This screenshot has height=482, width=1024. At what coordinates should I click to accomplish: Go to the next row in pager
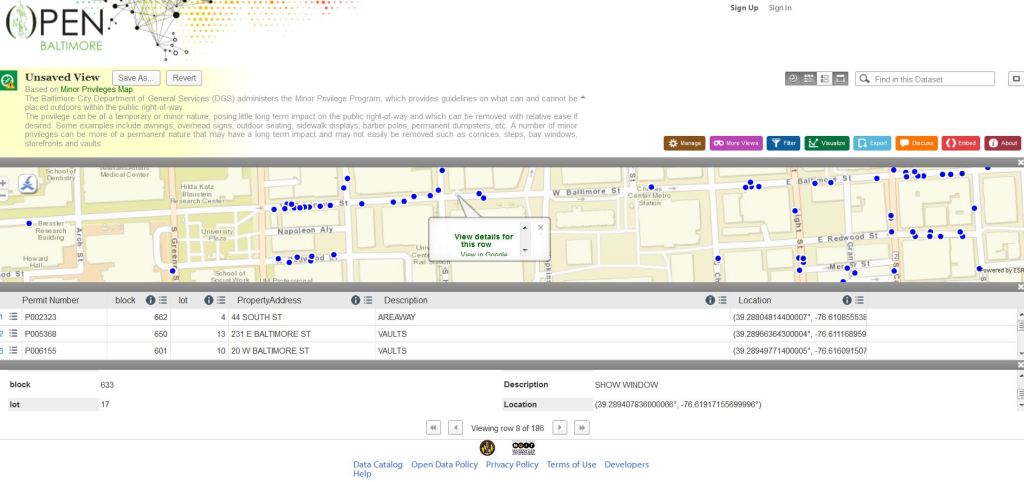point(560,427)
